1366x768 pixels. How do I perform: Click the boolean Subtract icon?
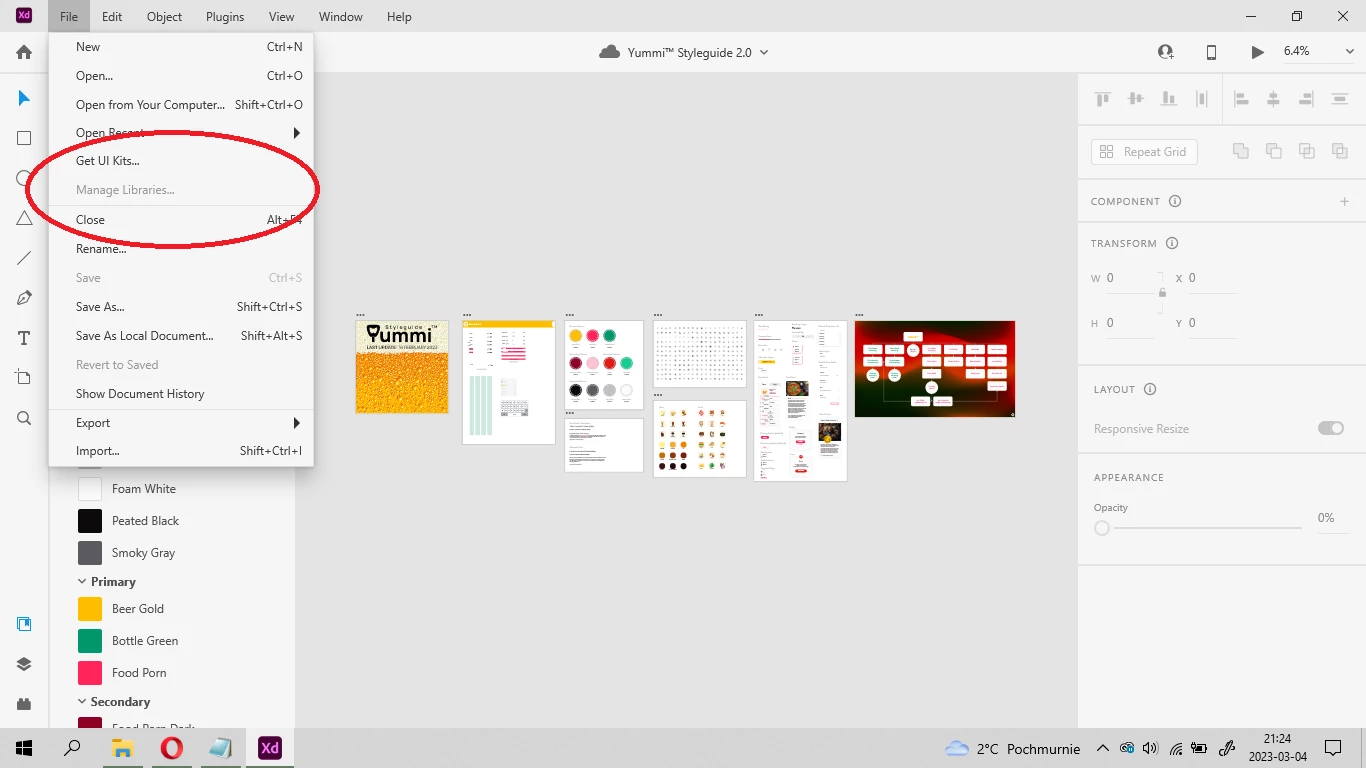[x=1273, y=151]
